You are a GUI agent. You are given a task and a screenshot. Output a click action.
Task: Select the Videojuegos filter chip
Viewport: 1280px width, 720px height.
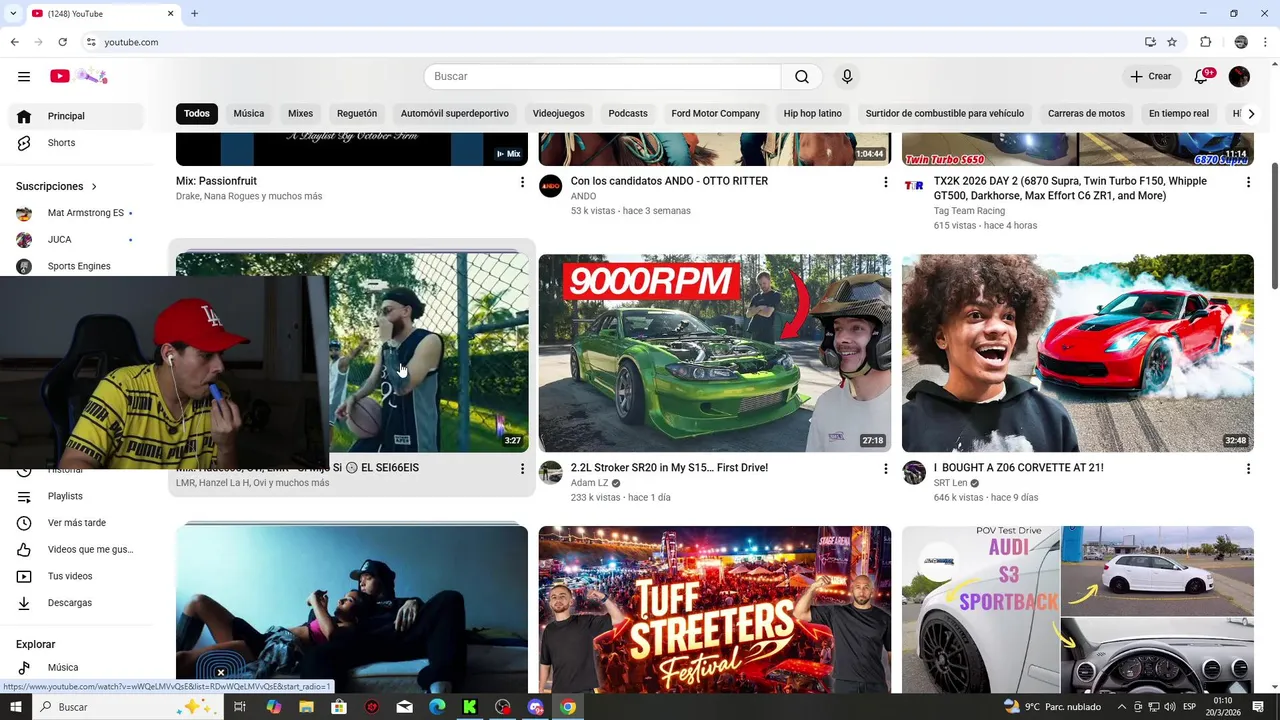coord(558,114)
